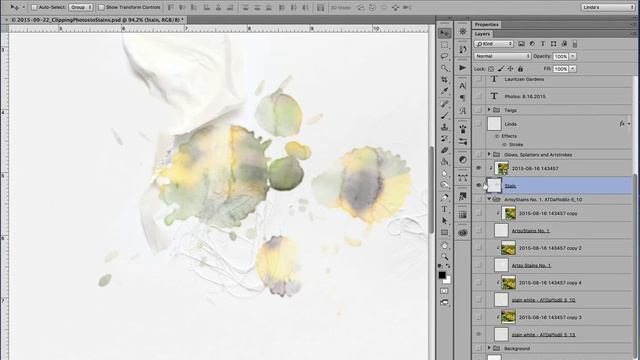Show the 2015-08-16 143457 copy layer
The width and height of the screenshot is (640, 360).
[x=479, y=213]
